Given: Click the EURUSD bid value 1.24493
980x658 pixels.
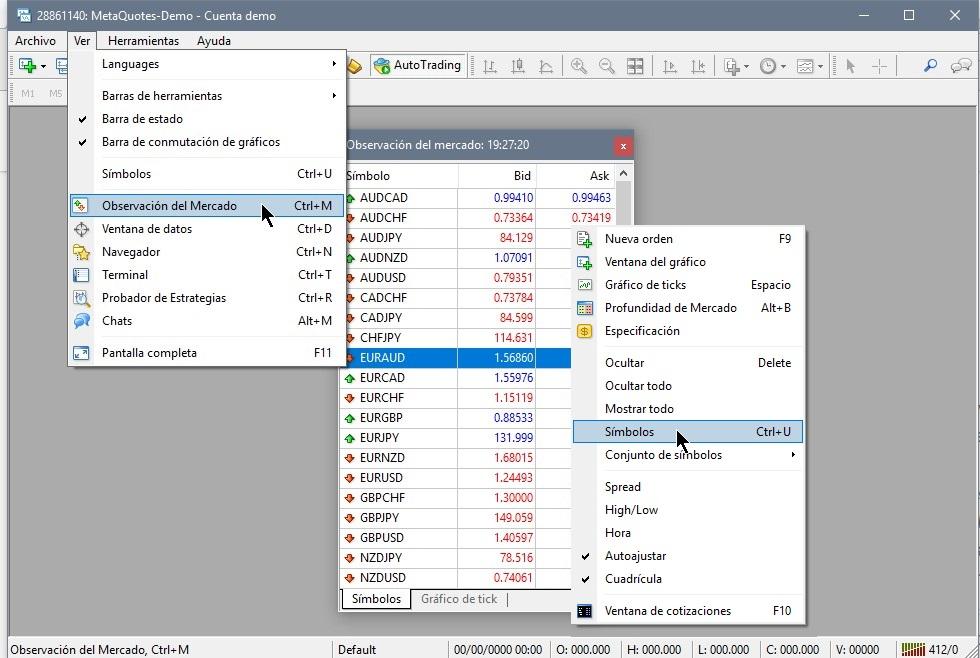Looking at the screenshot, I should coord(513,477).
